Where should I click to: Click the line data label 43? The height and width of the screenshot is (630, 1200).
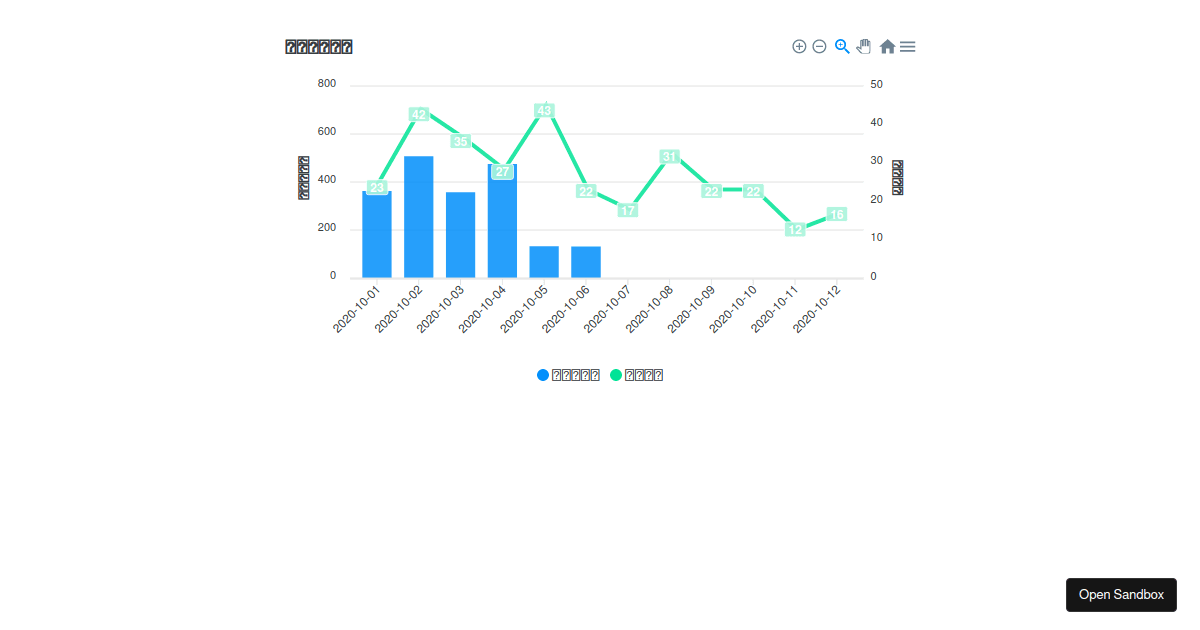pyautogui.click(x=544, y=111)
